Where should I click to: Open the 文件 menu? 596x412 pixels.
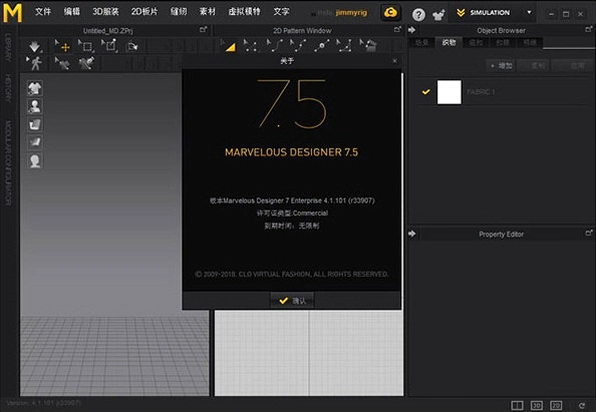click(x=43, y=12)
